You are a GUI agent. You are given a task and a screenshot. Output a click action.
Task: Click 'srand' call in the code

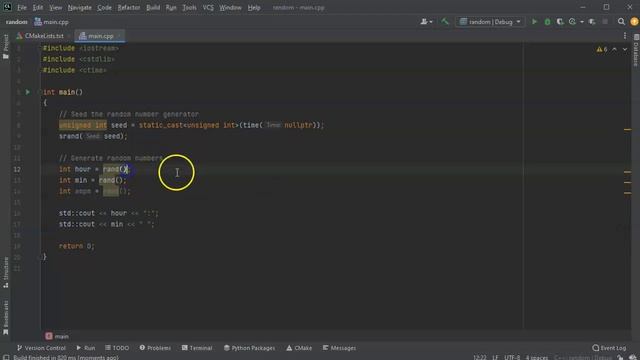point(69,136)
